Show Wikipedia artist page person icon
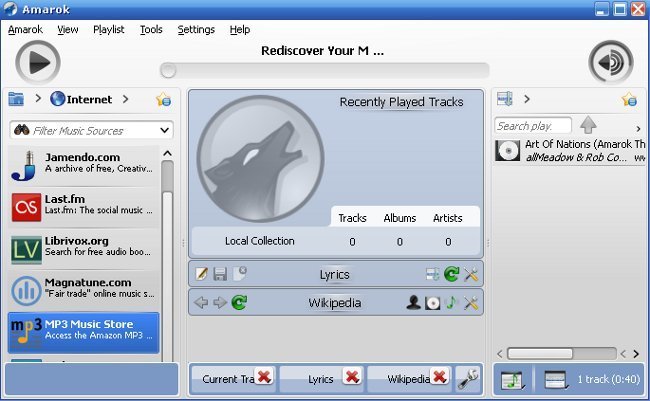The height and width of the screenshot is (401, 650). click(x=413, y=303)
